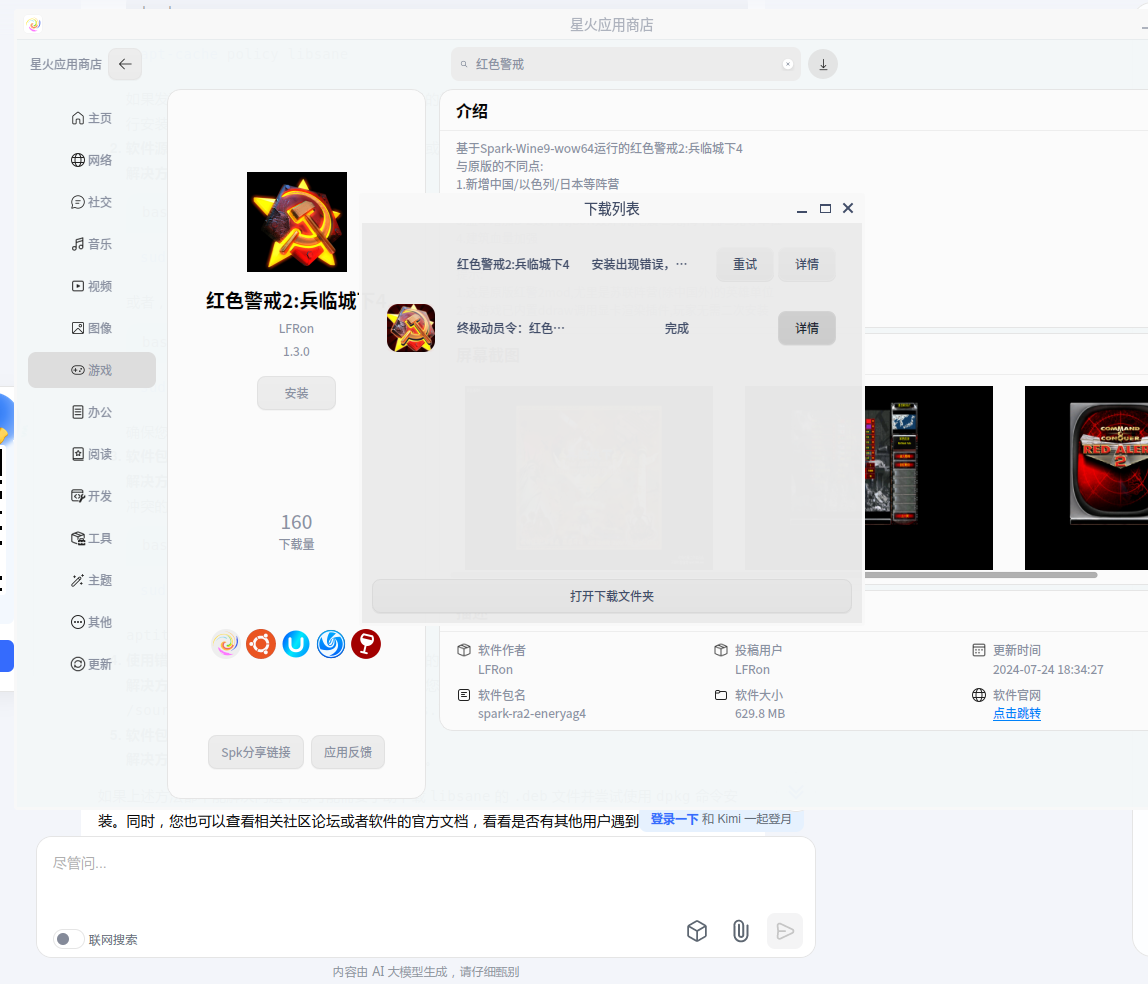Select the 游戏 games category
The width and height of the screenshot is (1148, 984).
(x=92, y=370)
